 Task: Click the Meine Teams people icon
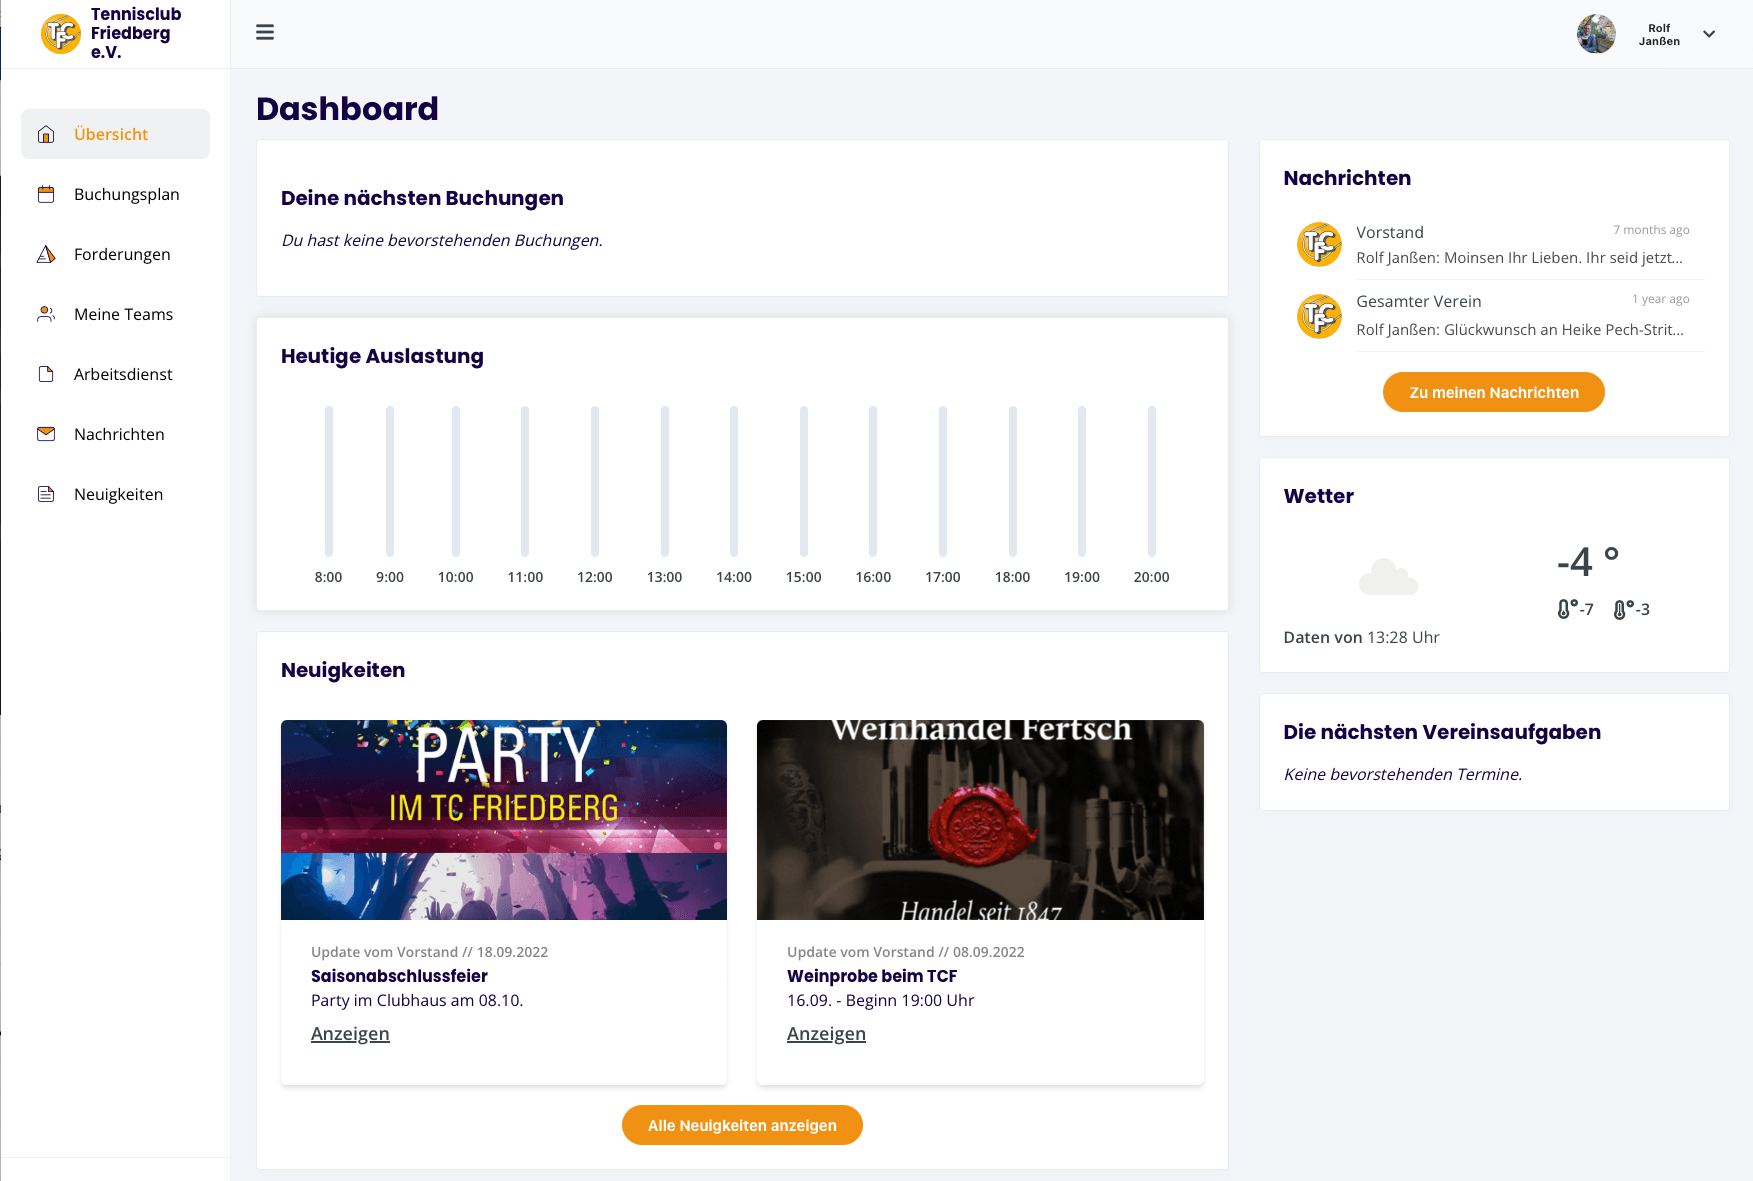click(x=46, y=314)
